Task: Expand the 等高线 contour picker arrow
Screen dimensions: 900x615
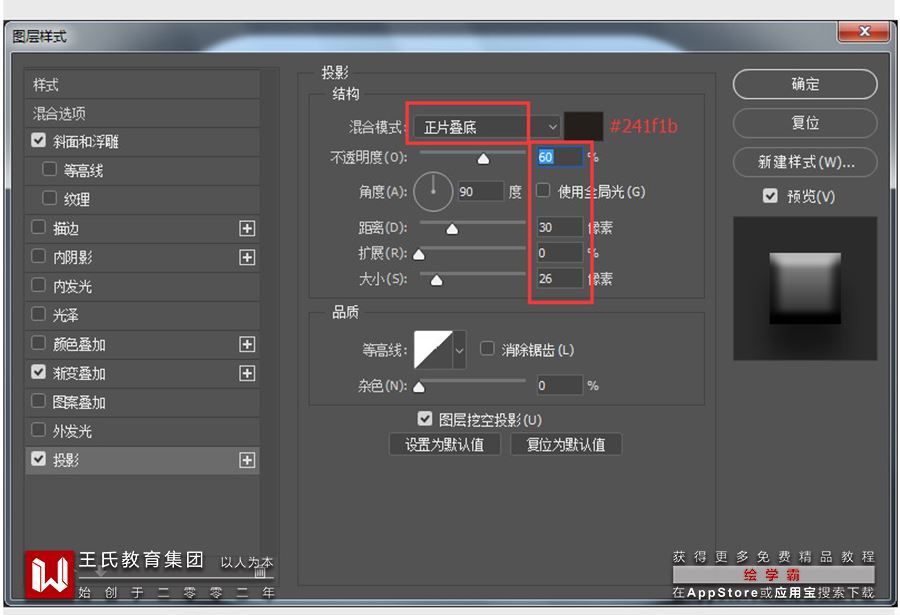Action: [x=459, y=350]
